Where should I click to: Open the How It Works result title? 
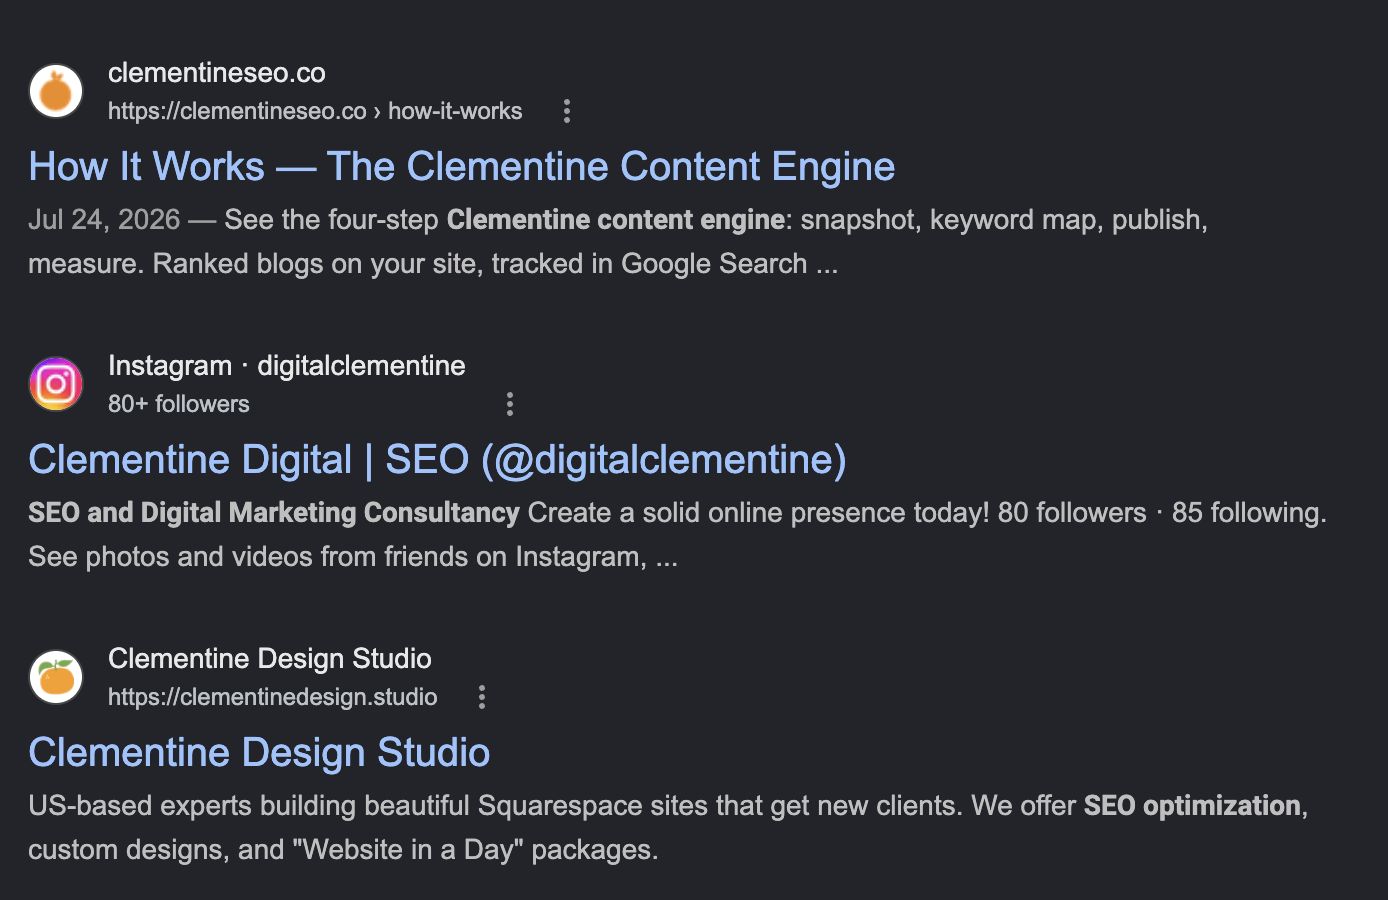click(462, 166)
